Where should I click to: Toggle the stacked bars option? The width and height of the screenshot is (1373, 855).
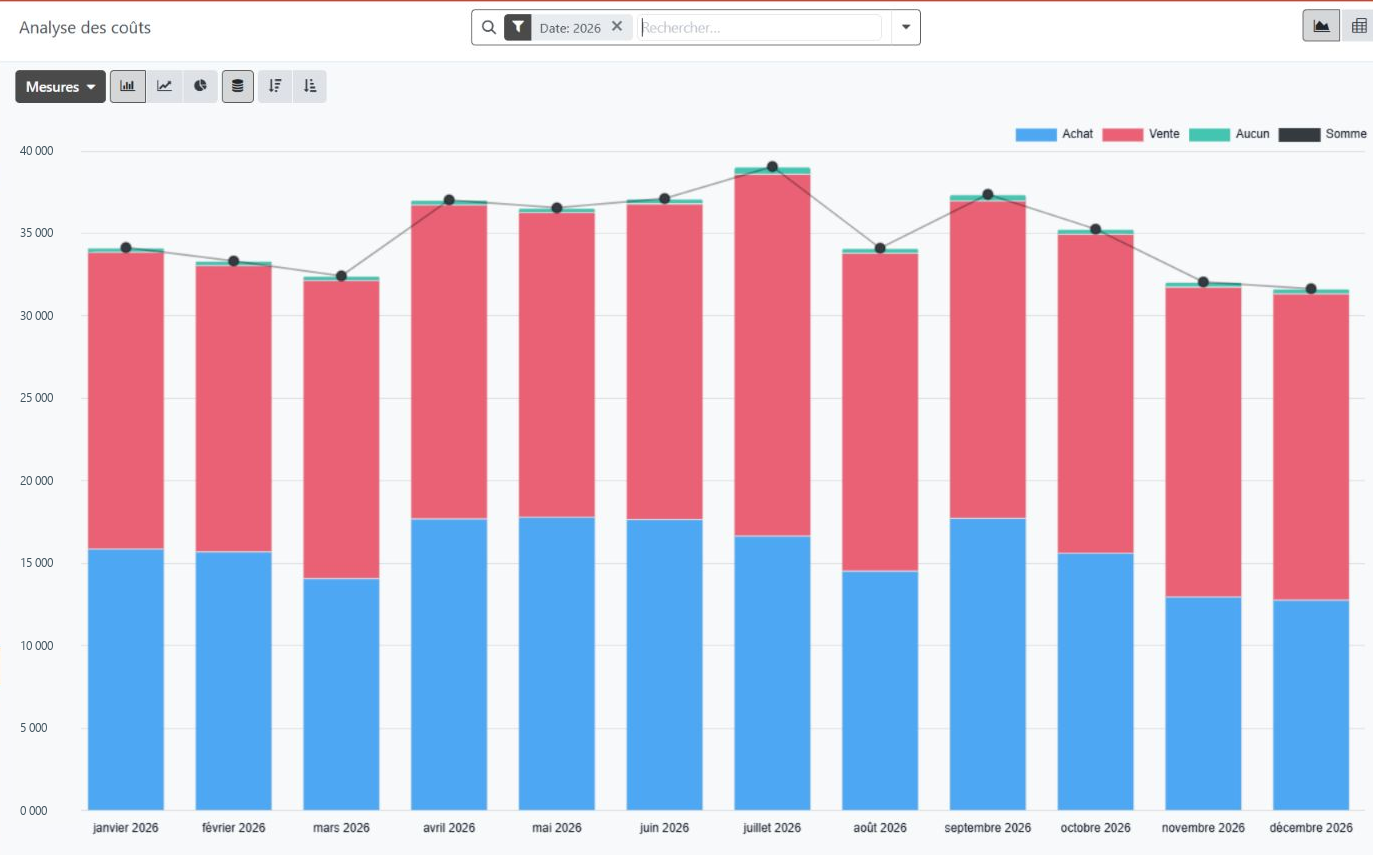click(x=237, y=86)
